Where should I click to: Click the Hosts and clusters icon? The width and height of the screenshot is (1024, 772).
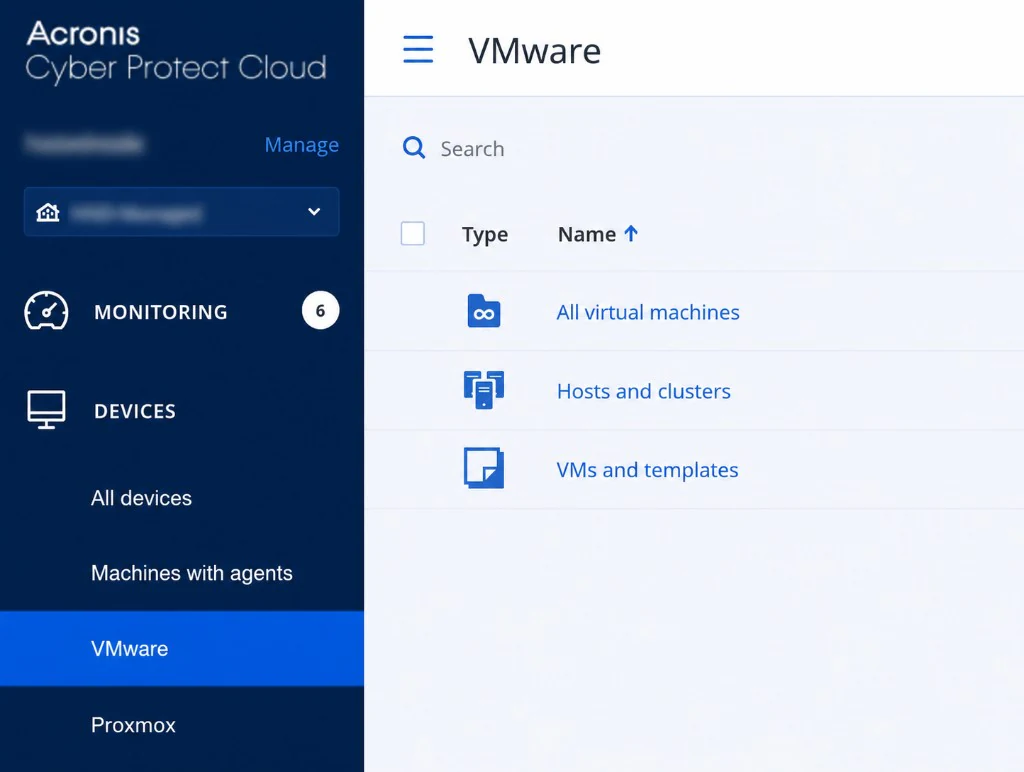tap(484, 390)
